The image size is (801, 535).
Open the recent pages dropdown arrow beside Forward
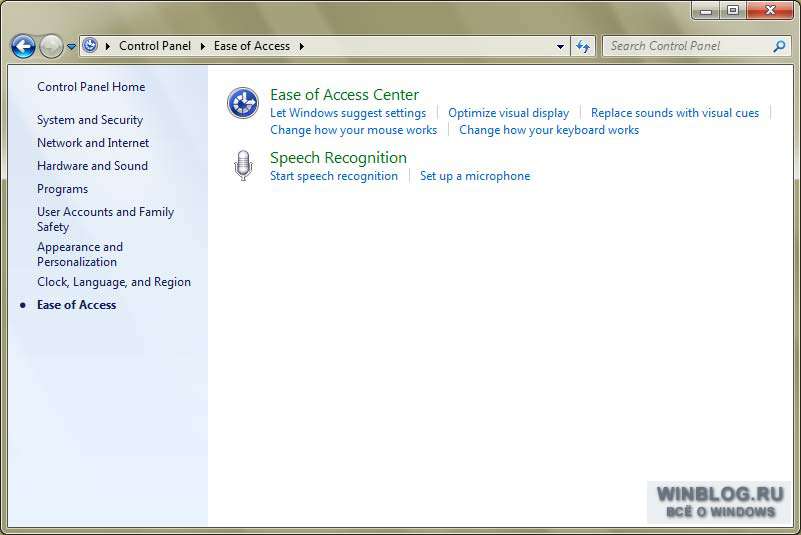72,46
